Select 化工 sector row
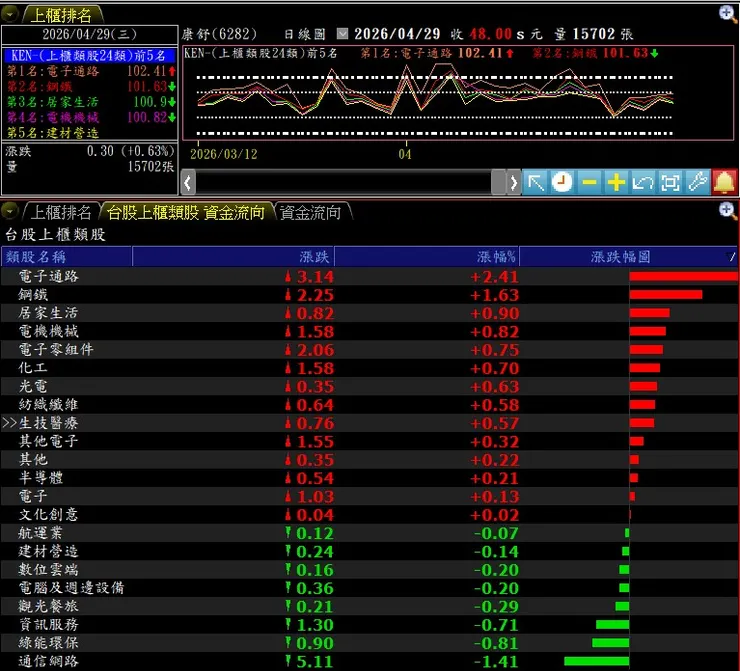 (370, 368)
